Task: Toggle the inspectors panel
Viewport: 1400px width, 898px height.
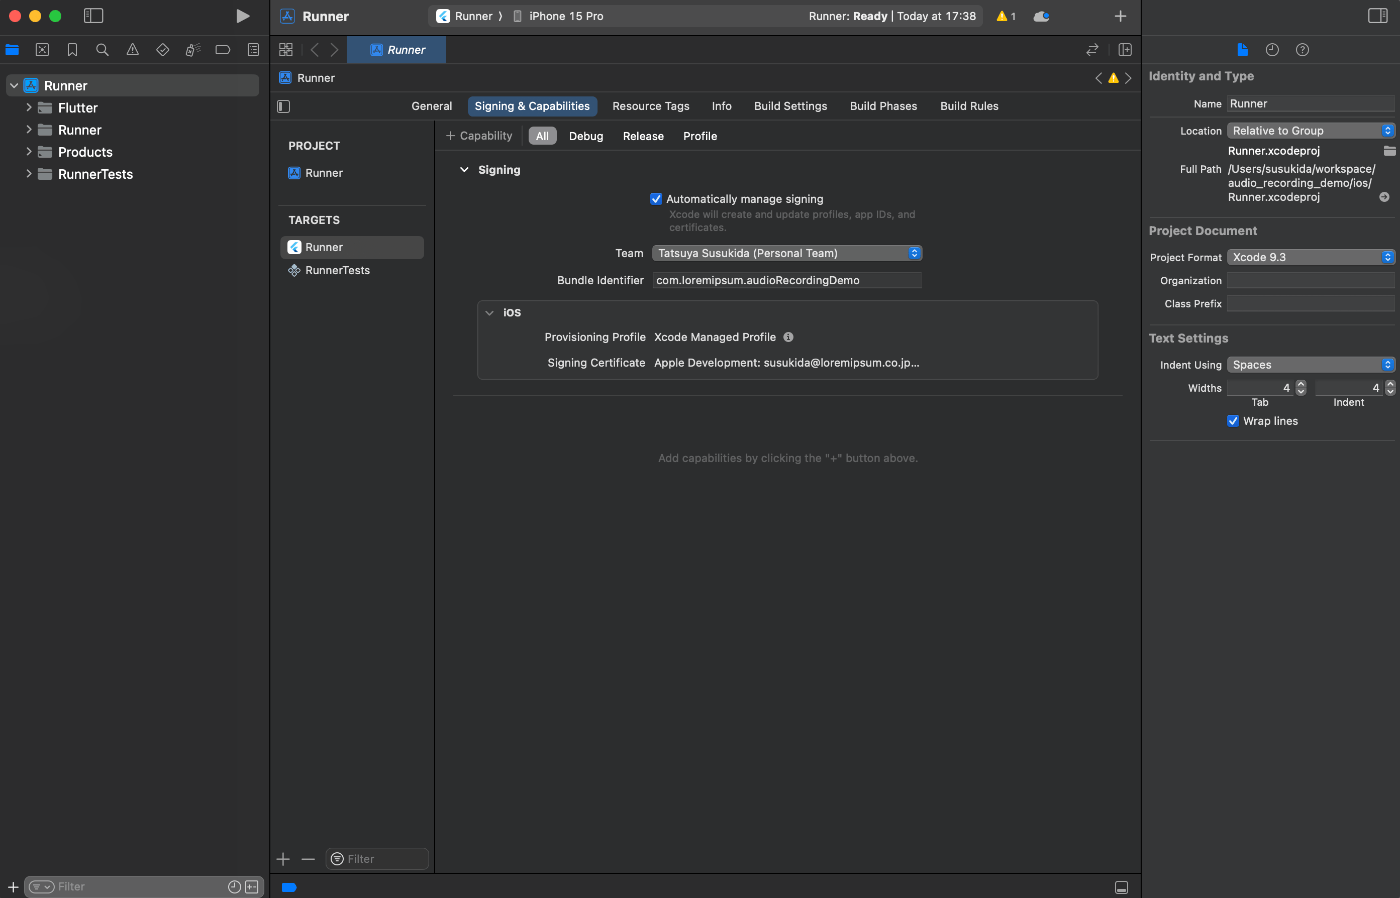Action: [1377, 16]
